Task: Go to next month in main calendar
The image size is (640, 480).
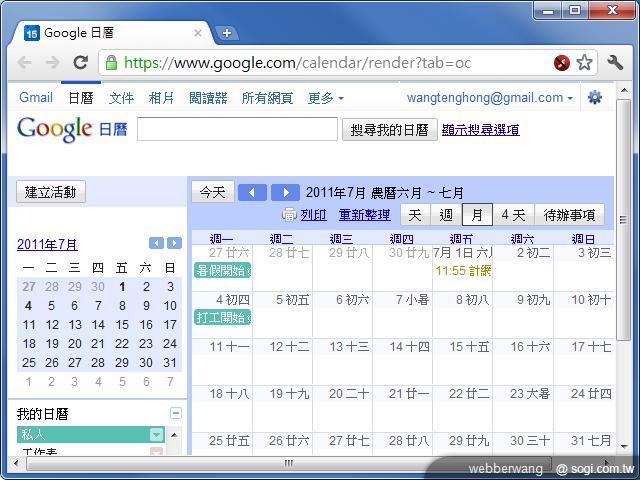Action: tap(285, 192)
